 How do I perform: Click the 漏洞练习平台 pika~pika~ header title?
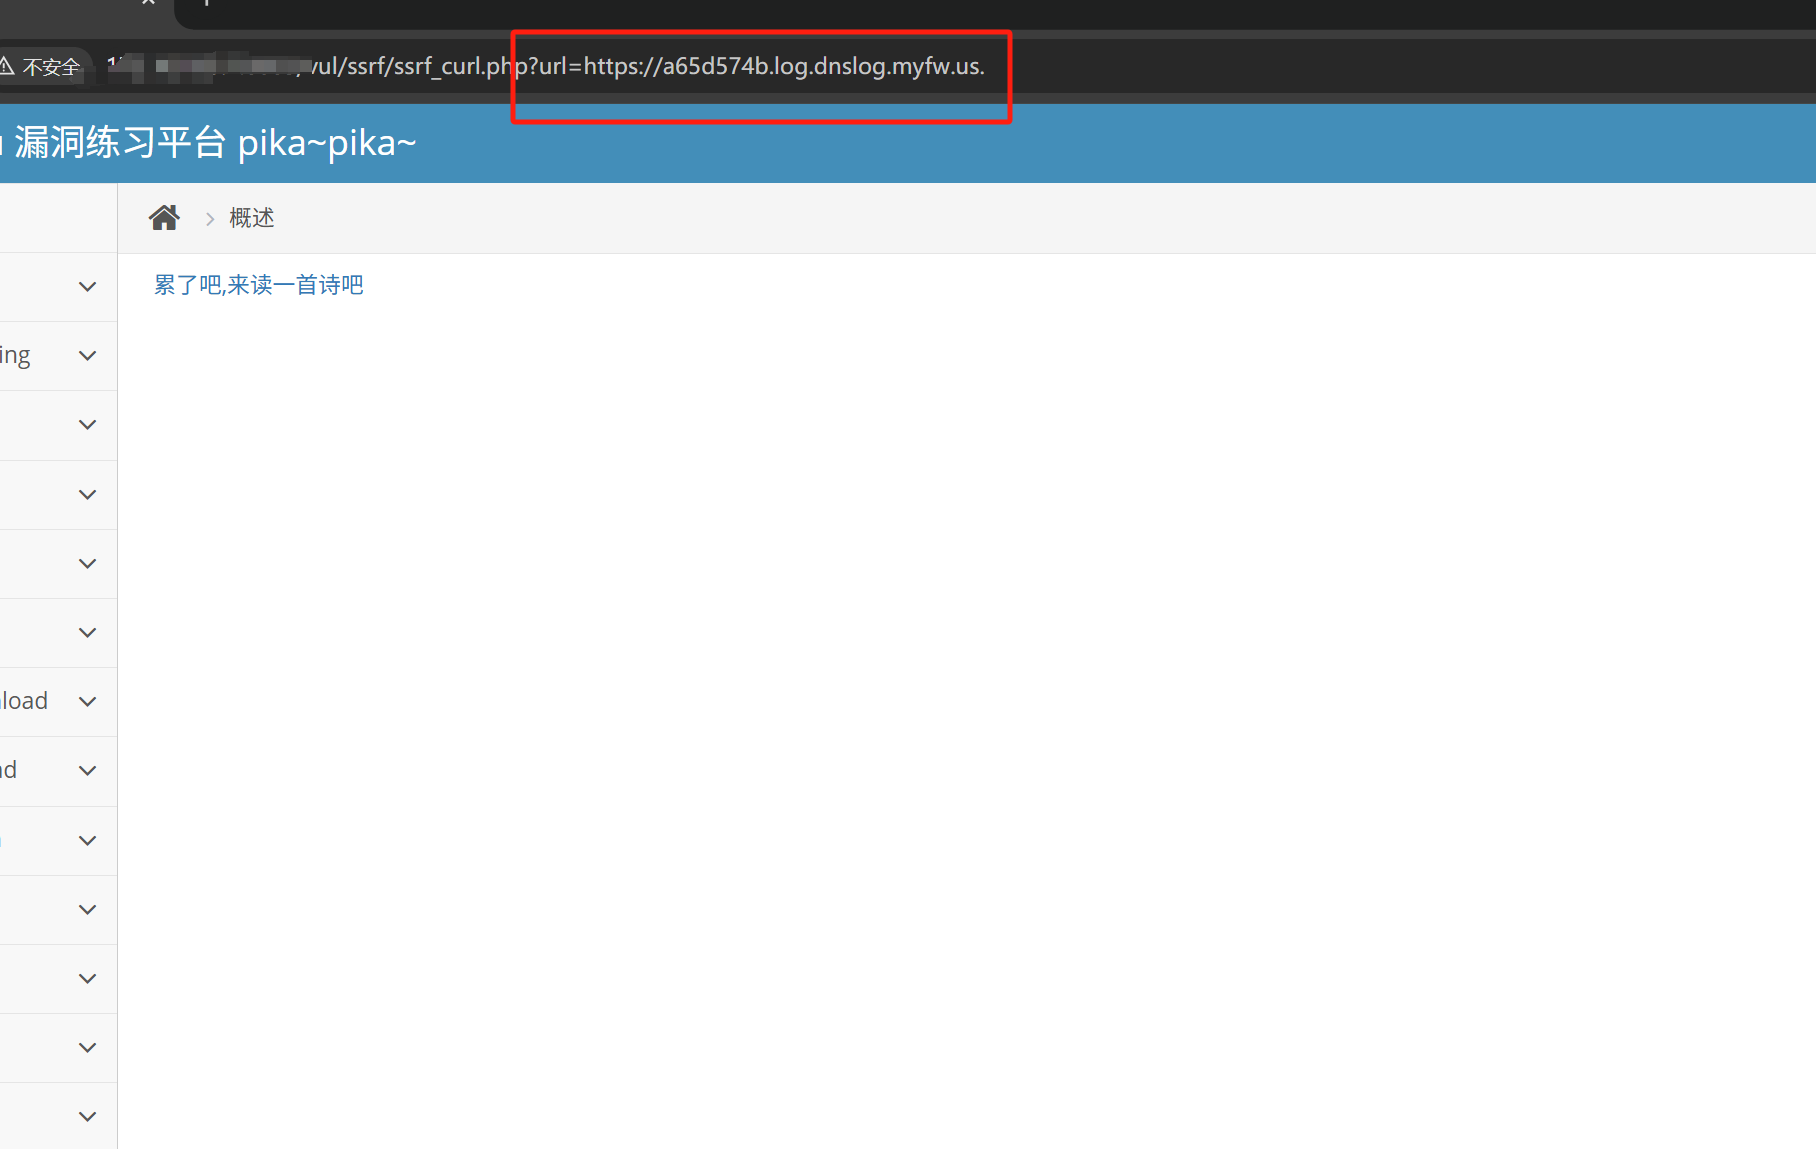215,143
